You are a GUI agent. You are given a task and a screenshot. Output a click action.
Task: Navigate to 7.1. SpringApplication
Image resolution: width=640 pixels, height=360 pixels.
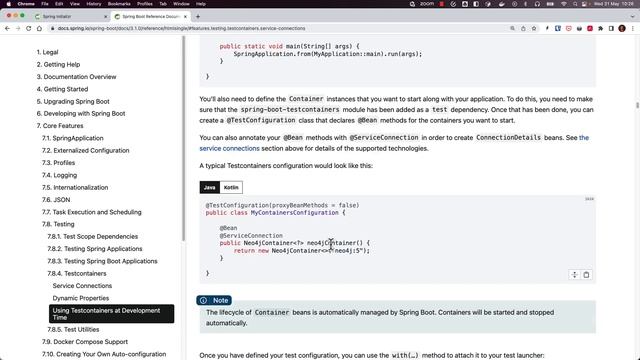[x=73, y=138]
